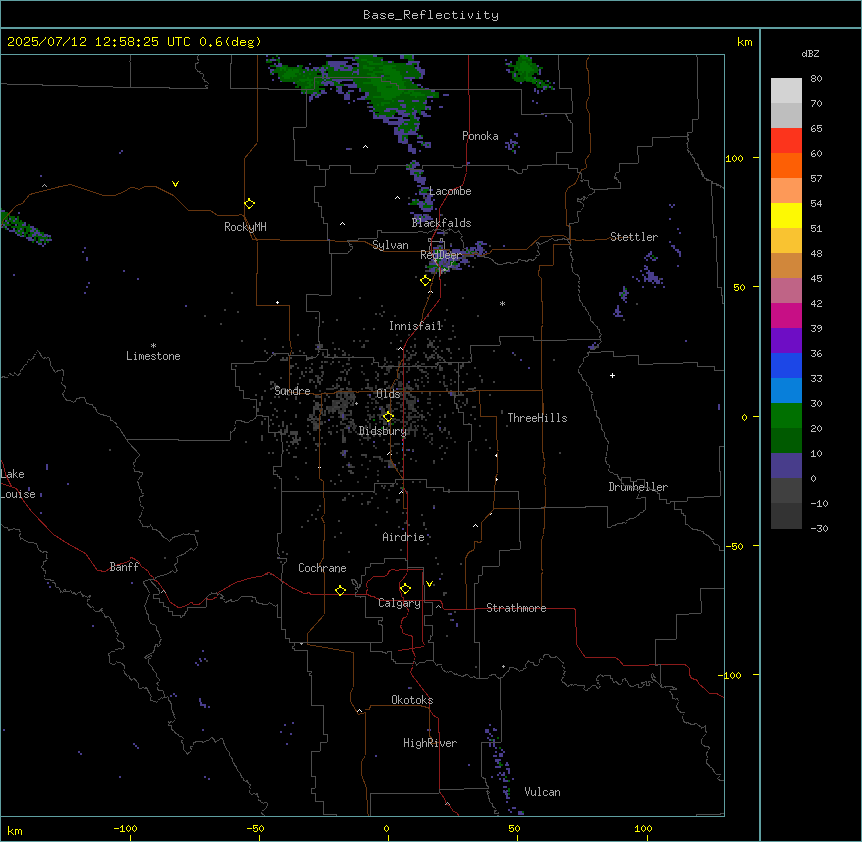
Task: Click the Ponoka city label
Action: 480,136
